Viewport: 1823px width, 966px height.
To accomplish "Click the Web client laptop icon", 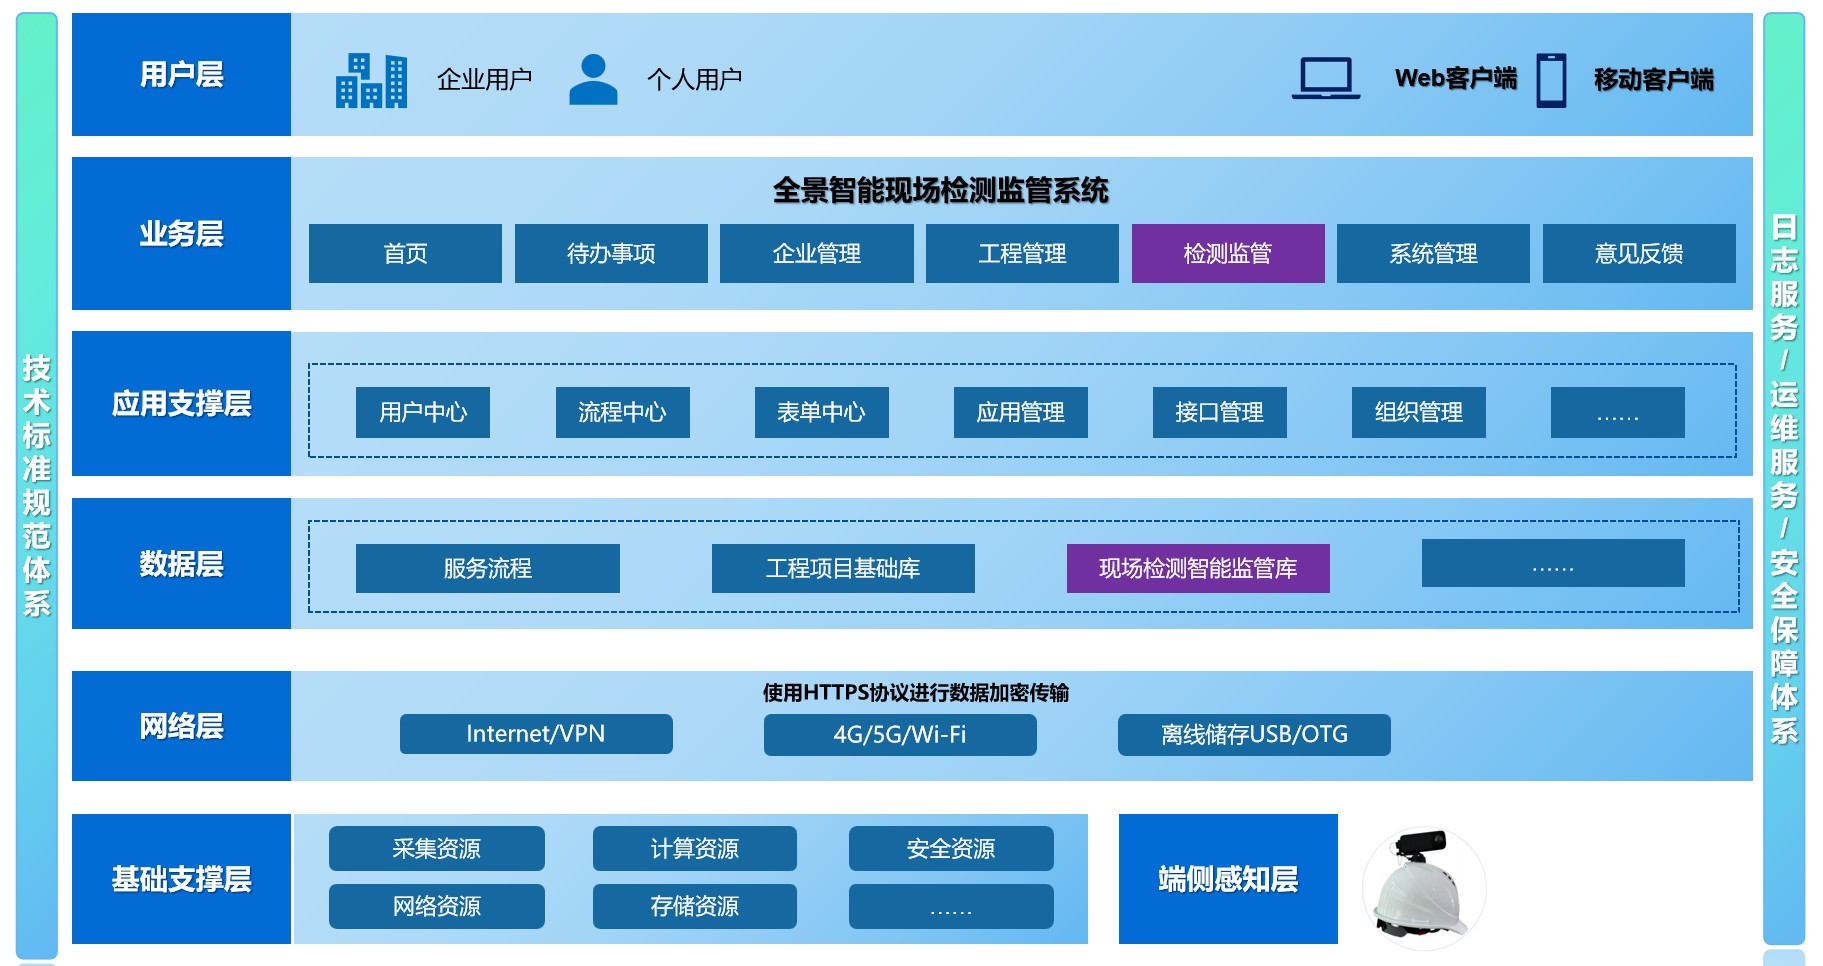I will click(x=1325, y=78).
